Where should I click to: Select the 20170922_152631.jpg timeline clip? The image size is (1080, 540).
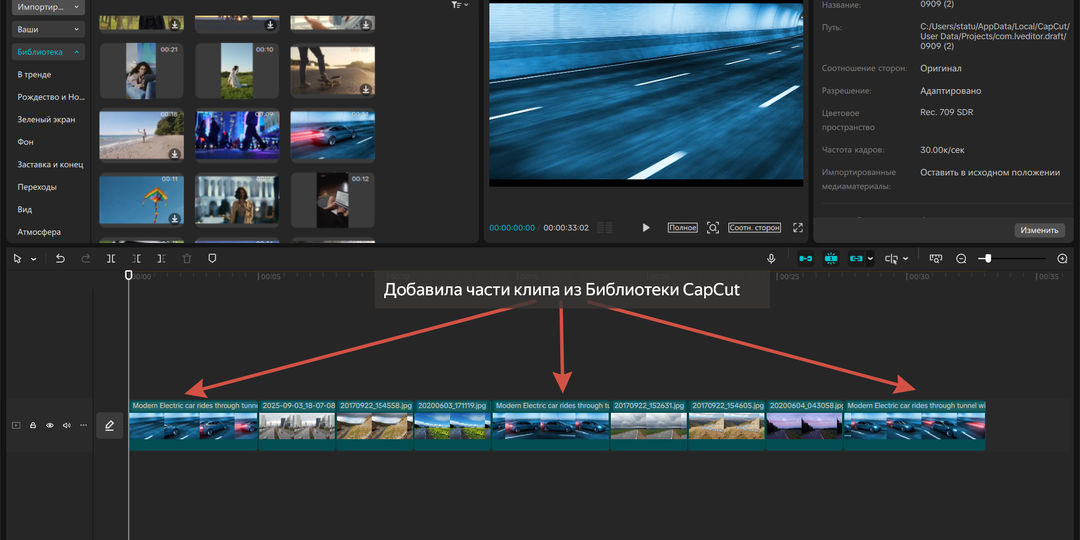point(649,425)
